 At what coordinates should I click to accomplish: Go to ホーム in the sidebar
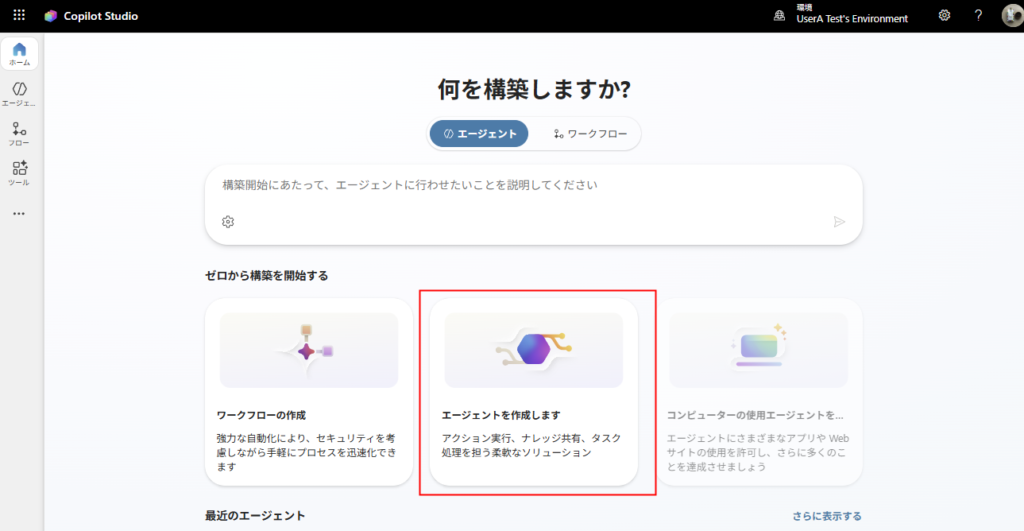19,54
